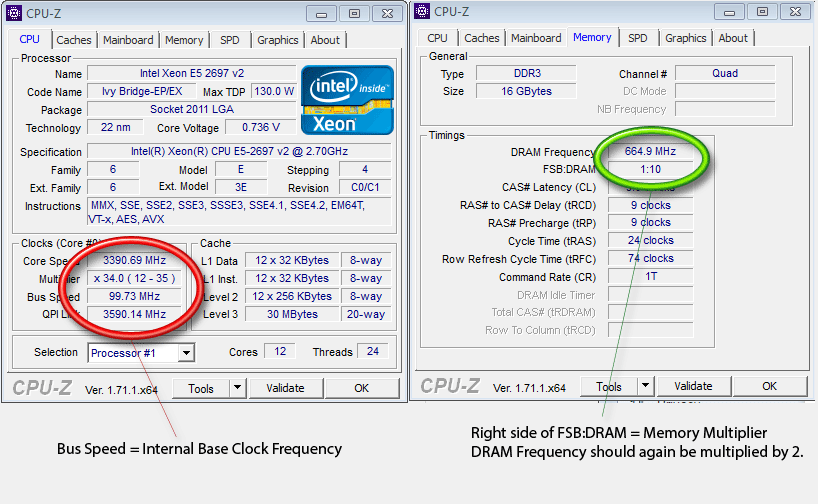Open the Caches tab in left window
Viewport: 818px width, 504px height.
coord(74,40)
